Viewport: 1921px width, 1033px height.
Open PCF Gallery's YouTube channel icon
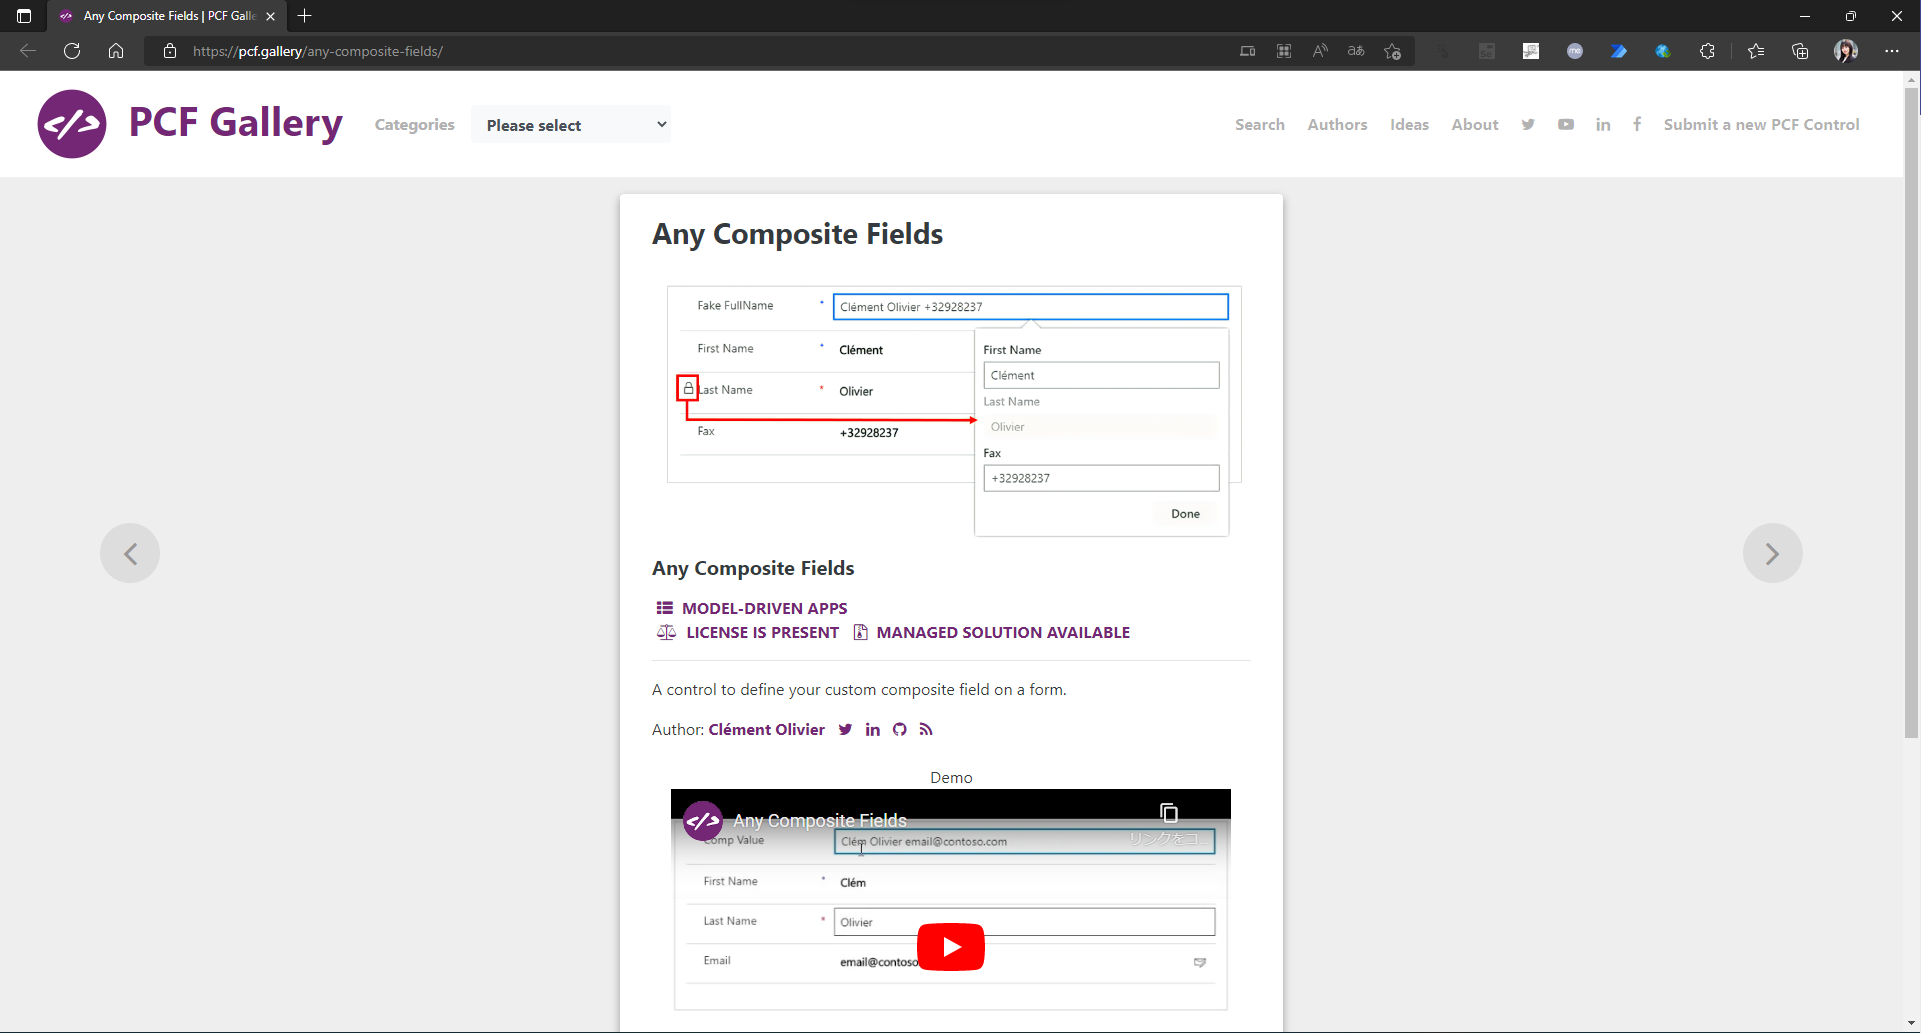point(1566,124)
